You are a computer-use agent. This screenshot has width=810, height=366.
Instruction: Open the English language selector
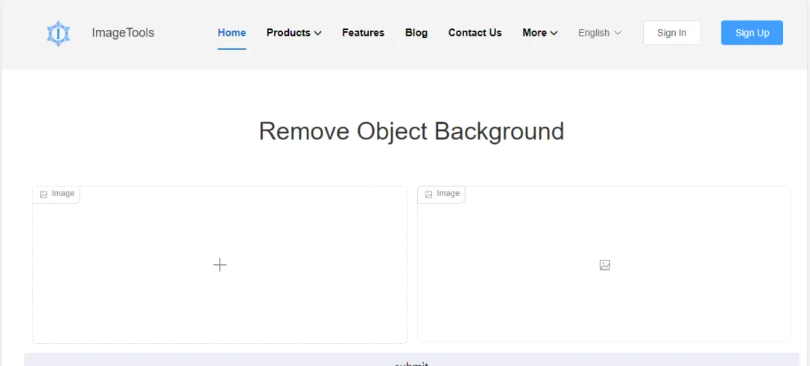(x=600, y=33)
